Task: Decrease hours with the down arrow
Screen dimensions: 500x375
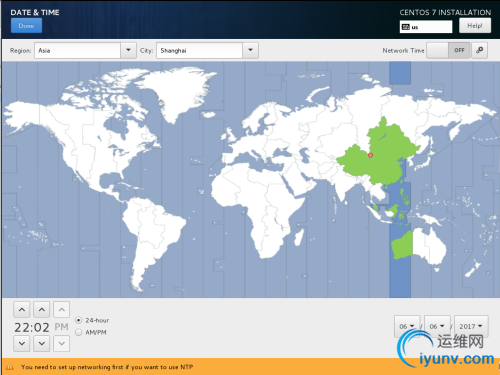Action: pyautogui.click(x=22, y=343)
